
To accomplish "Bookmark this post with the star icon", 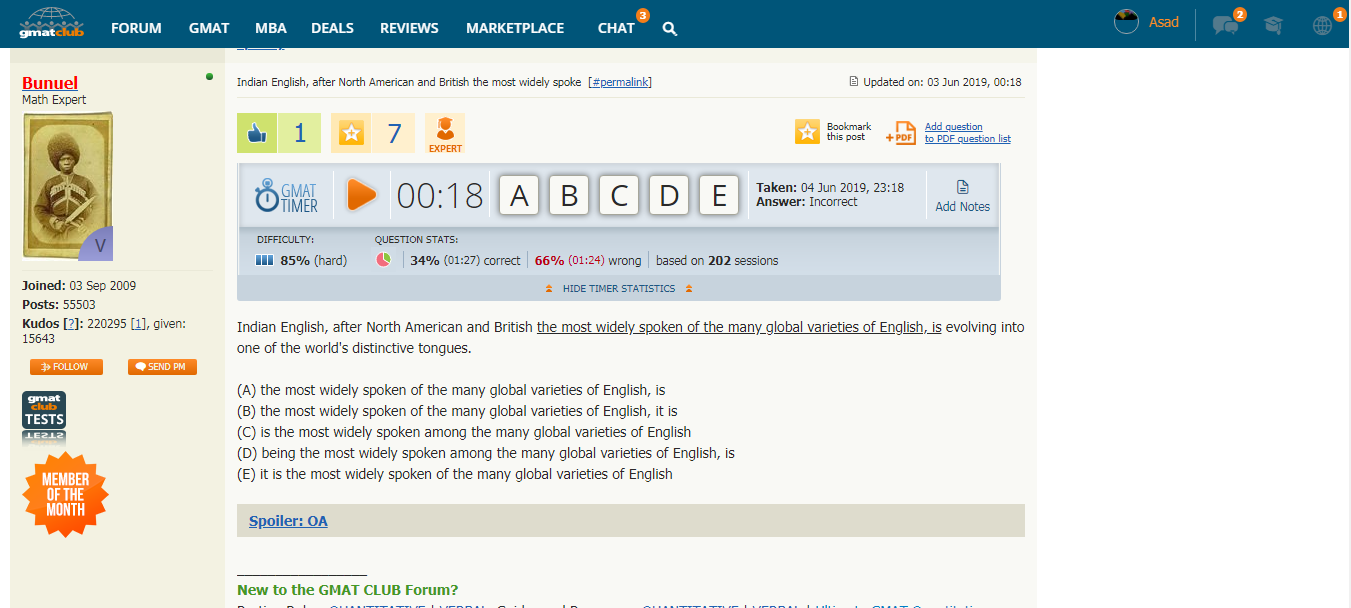I will click(807, 132).
